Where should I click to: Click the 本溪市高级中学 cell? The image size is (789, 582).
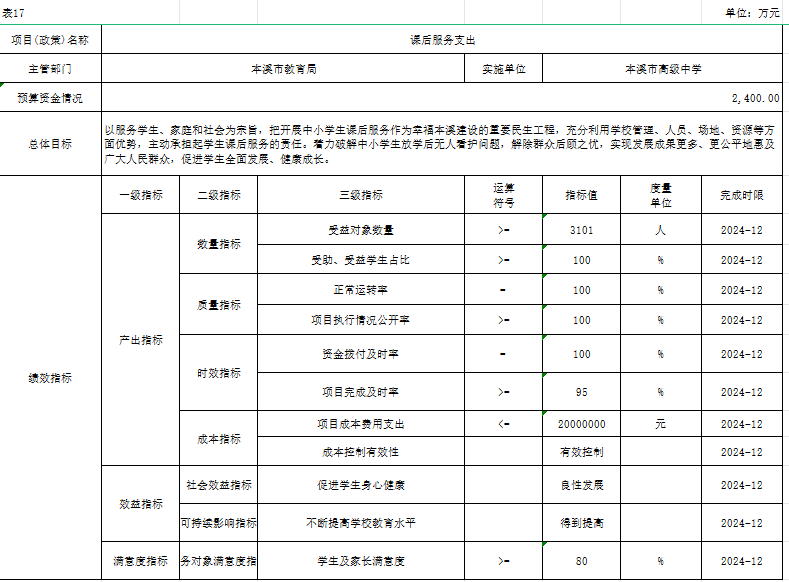pyautogui.click(x=663, y=68)
